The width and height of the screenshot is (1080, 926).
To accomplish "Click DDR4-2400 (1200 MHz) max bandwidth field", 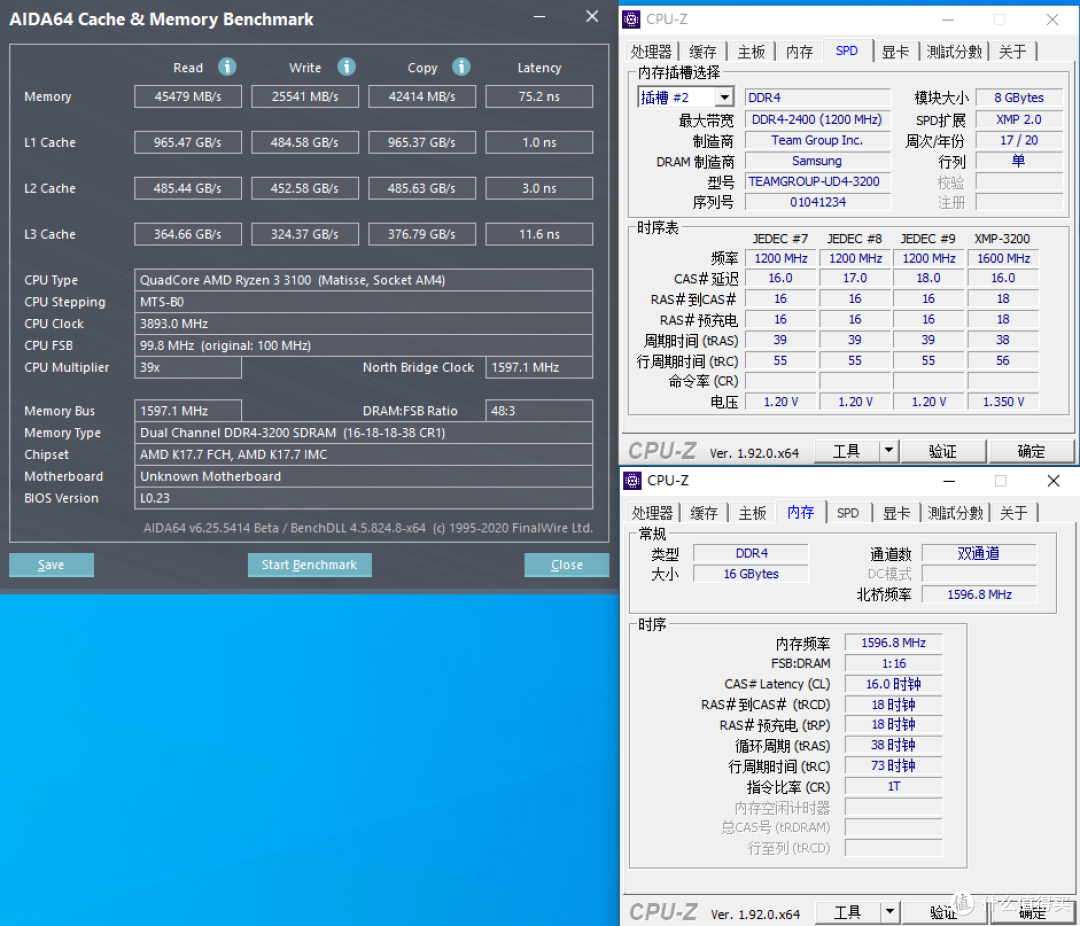I will 818,119.
